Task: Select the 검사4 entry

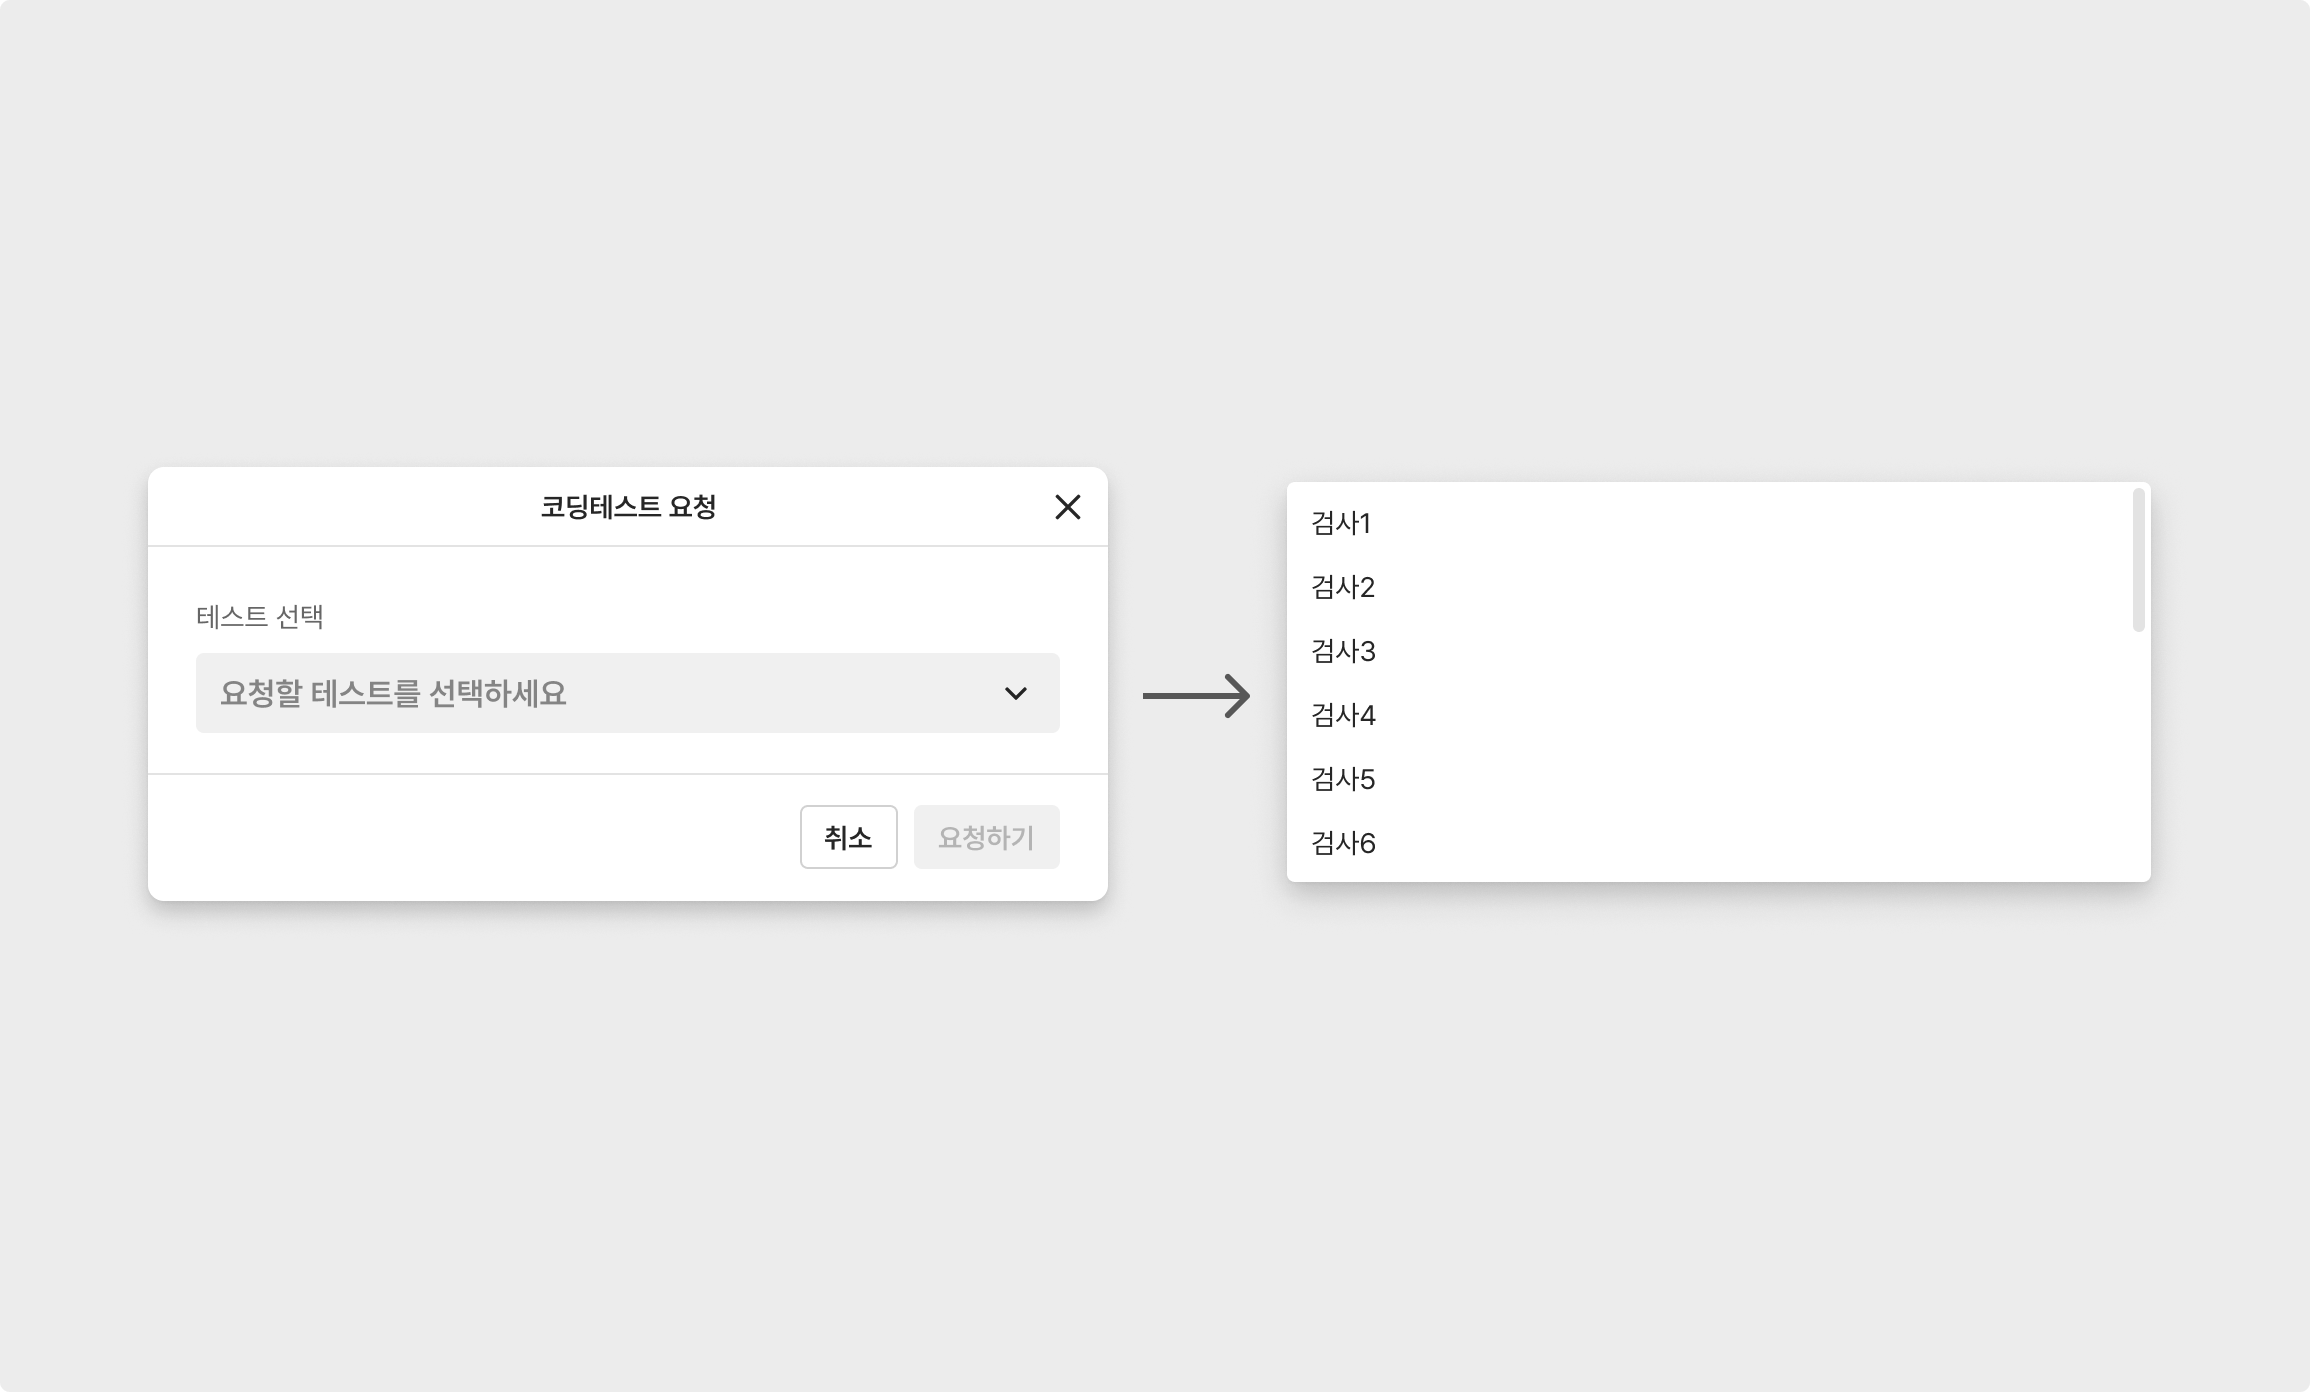Action: point(1343,715)
